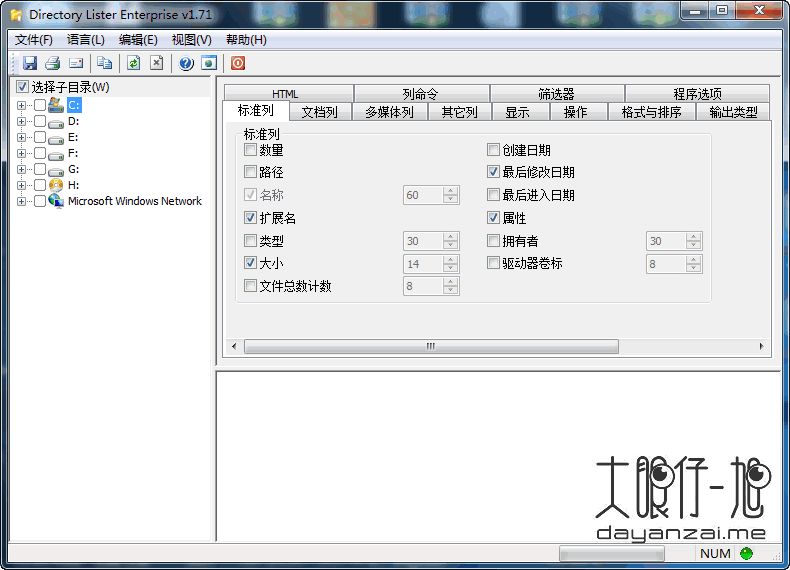This screenshot has height=570, width=790.
Task: Click the web page globe toolbar icon
Action: 209,63
